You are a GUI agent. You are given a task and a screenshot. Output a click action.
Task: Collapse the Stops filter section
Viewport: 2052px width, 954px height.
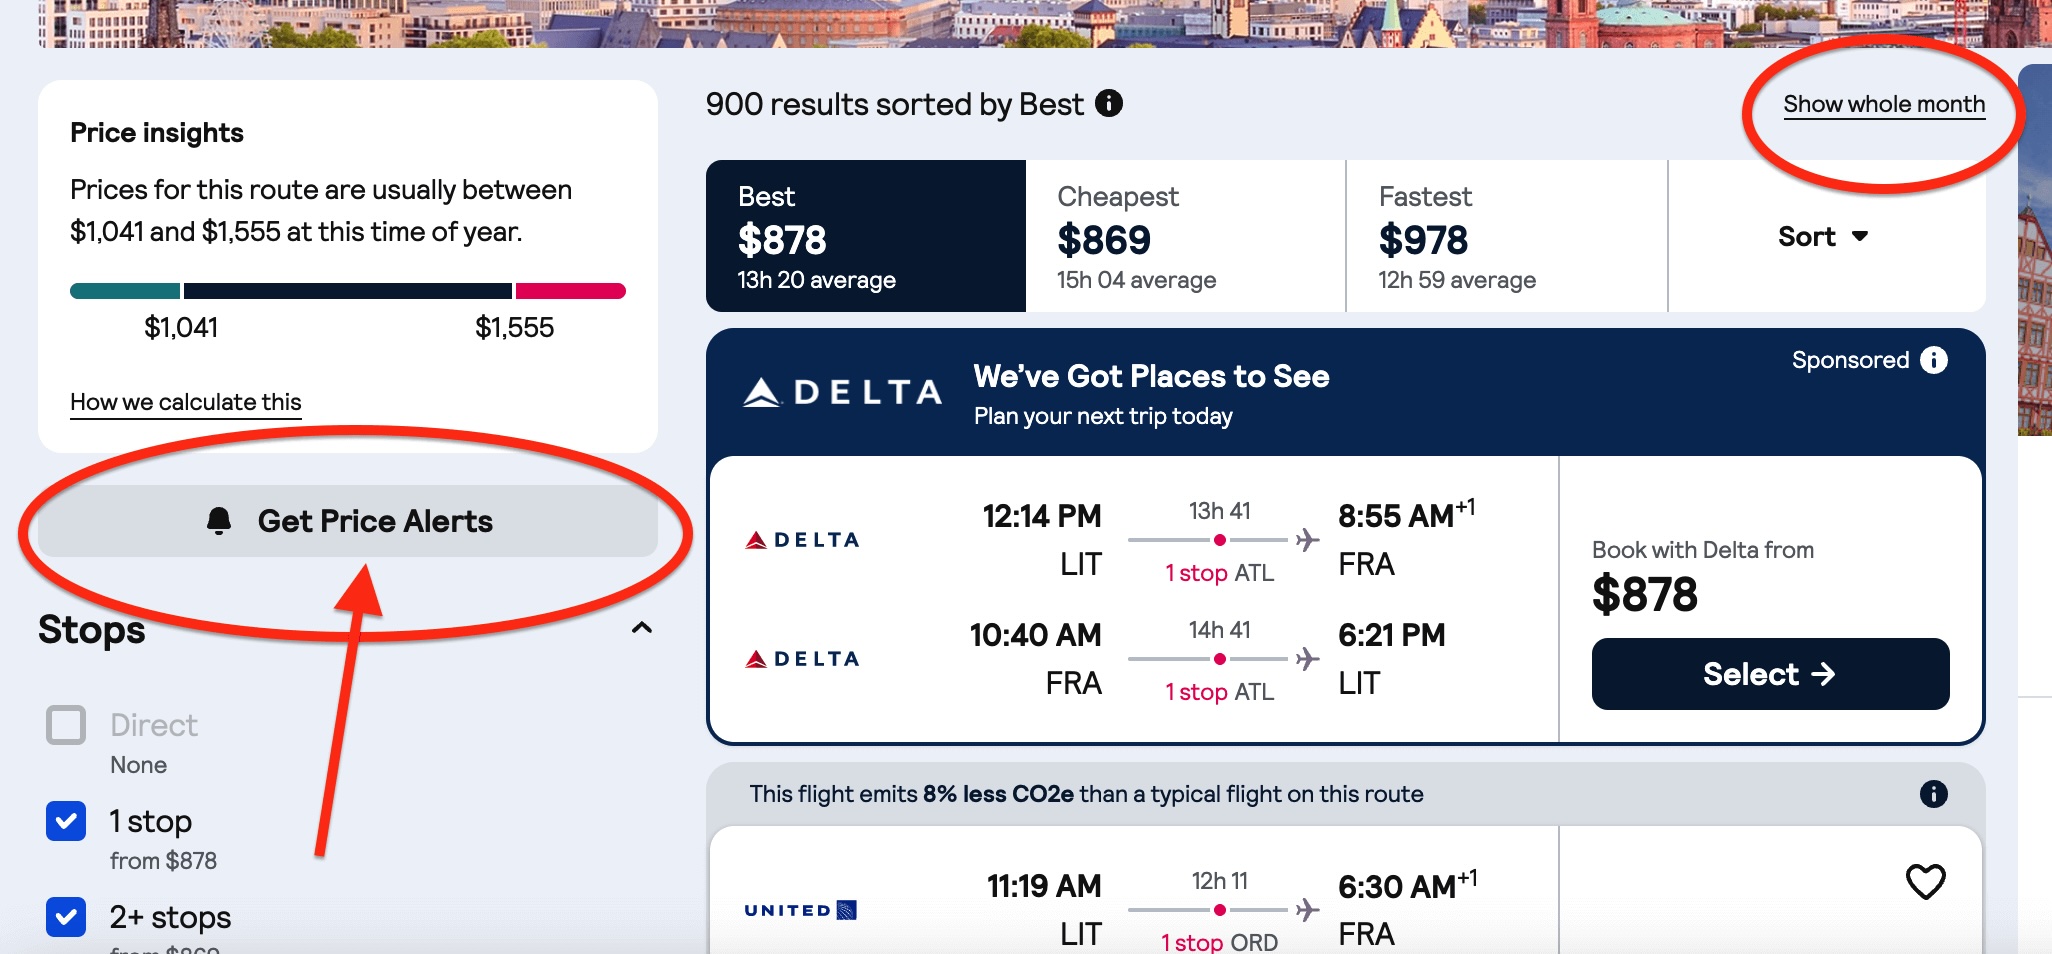(x=643, y=628)
